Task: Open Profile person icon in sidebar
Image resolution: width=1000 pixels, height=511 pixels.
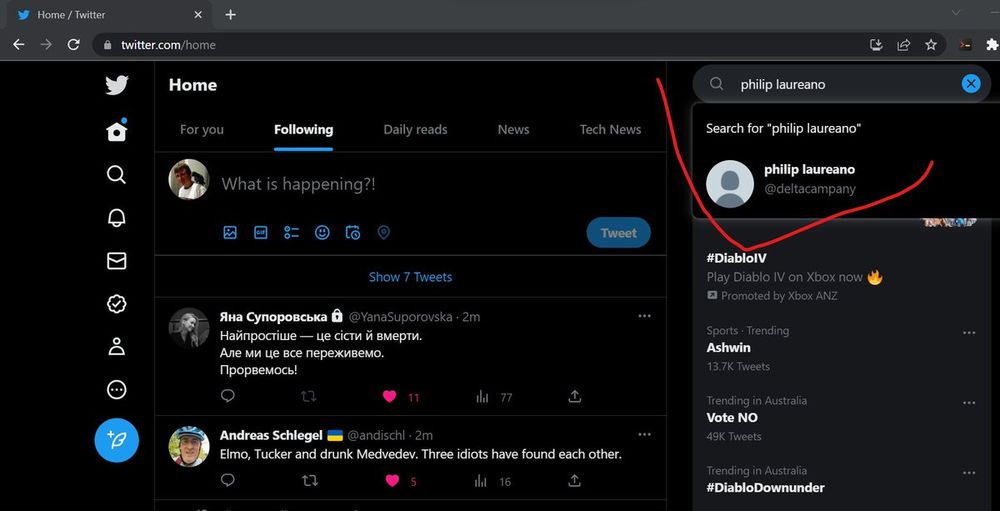Action: click(x=116, y=347)
